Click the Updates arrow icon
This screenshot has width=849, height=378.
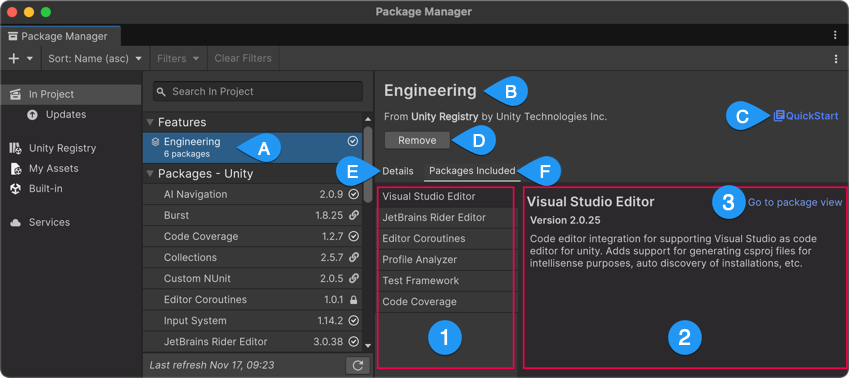click(32, 115)
